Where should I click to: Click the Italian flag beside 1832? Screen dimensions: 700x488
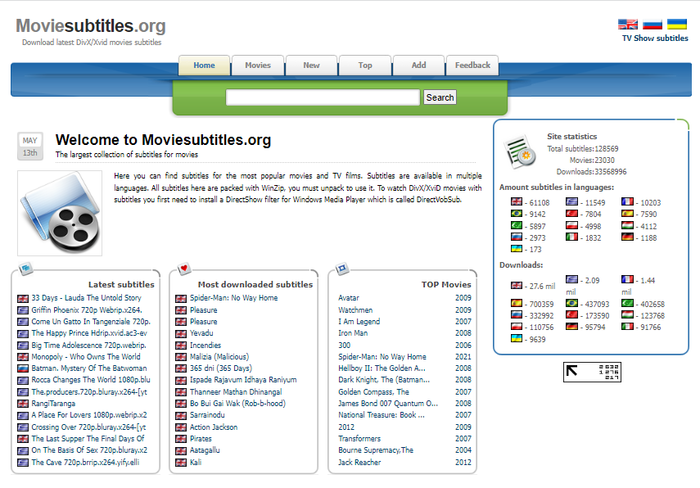point(572,237)
